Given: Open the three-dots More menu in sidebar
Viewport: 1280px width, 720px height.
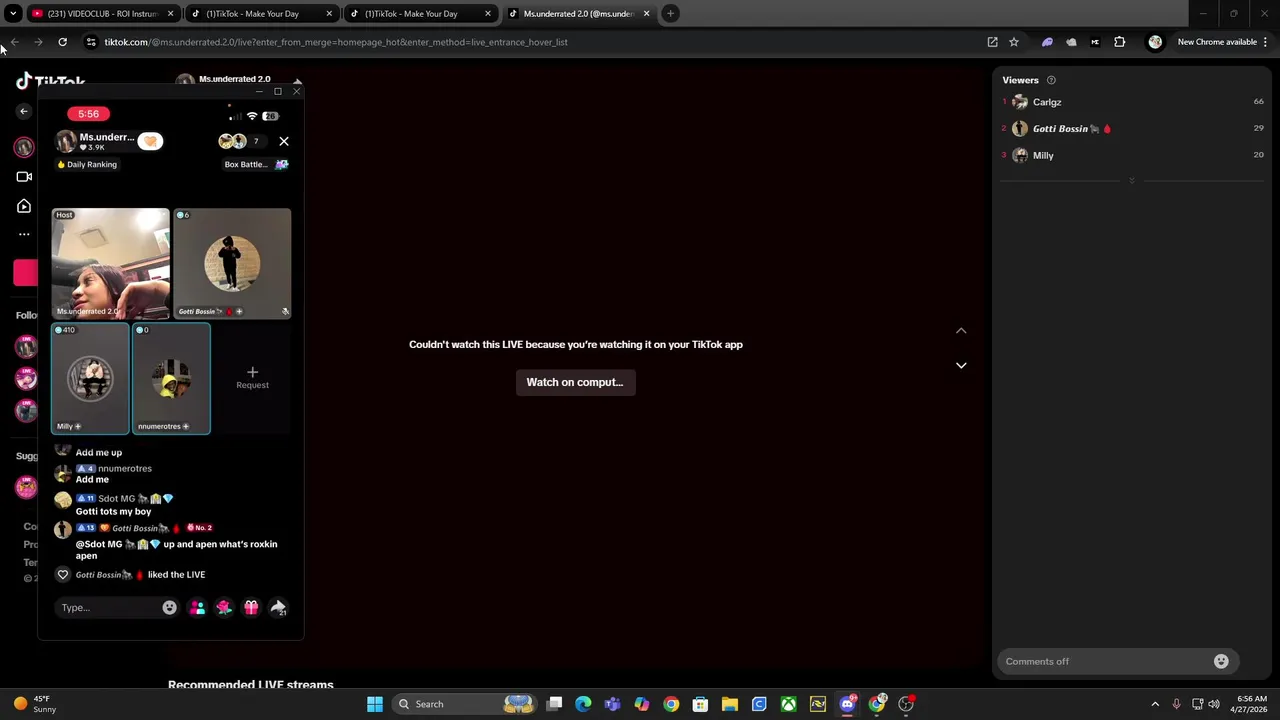Looking at the screenshot, I should click(x=24, y=234).
